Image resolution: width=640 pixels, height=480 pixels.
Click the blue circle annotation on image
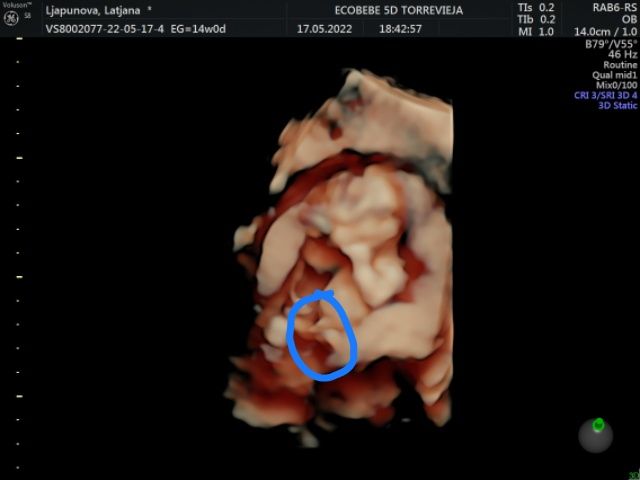(x=321, y=336)
